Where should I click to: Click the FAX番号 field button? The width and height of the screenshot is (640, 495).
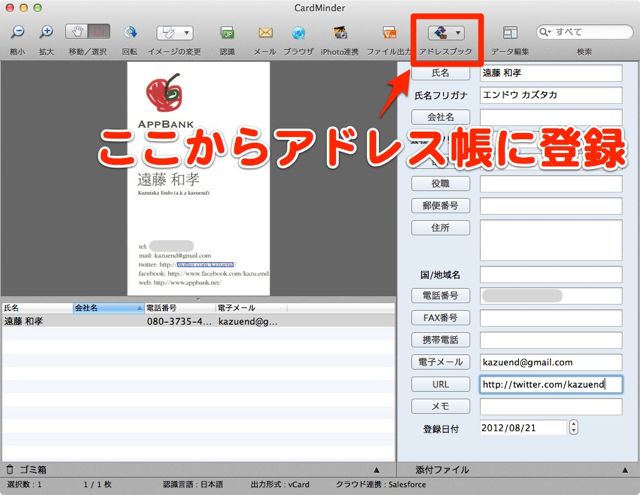click(440, 317)
